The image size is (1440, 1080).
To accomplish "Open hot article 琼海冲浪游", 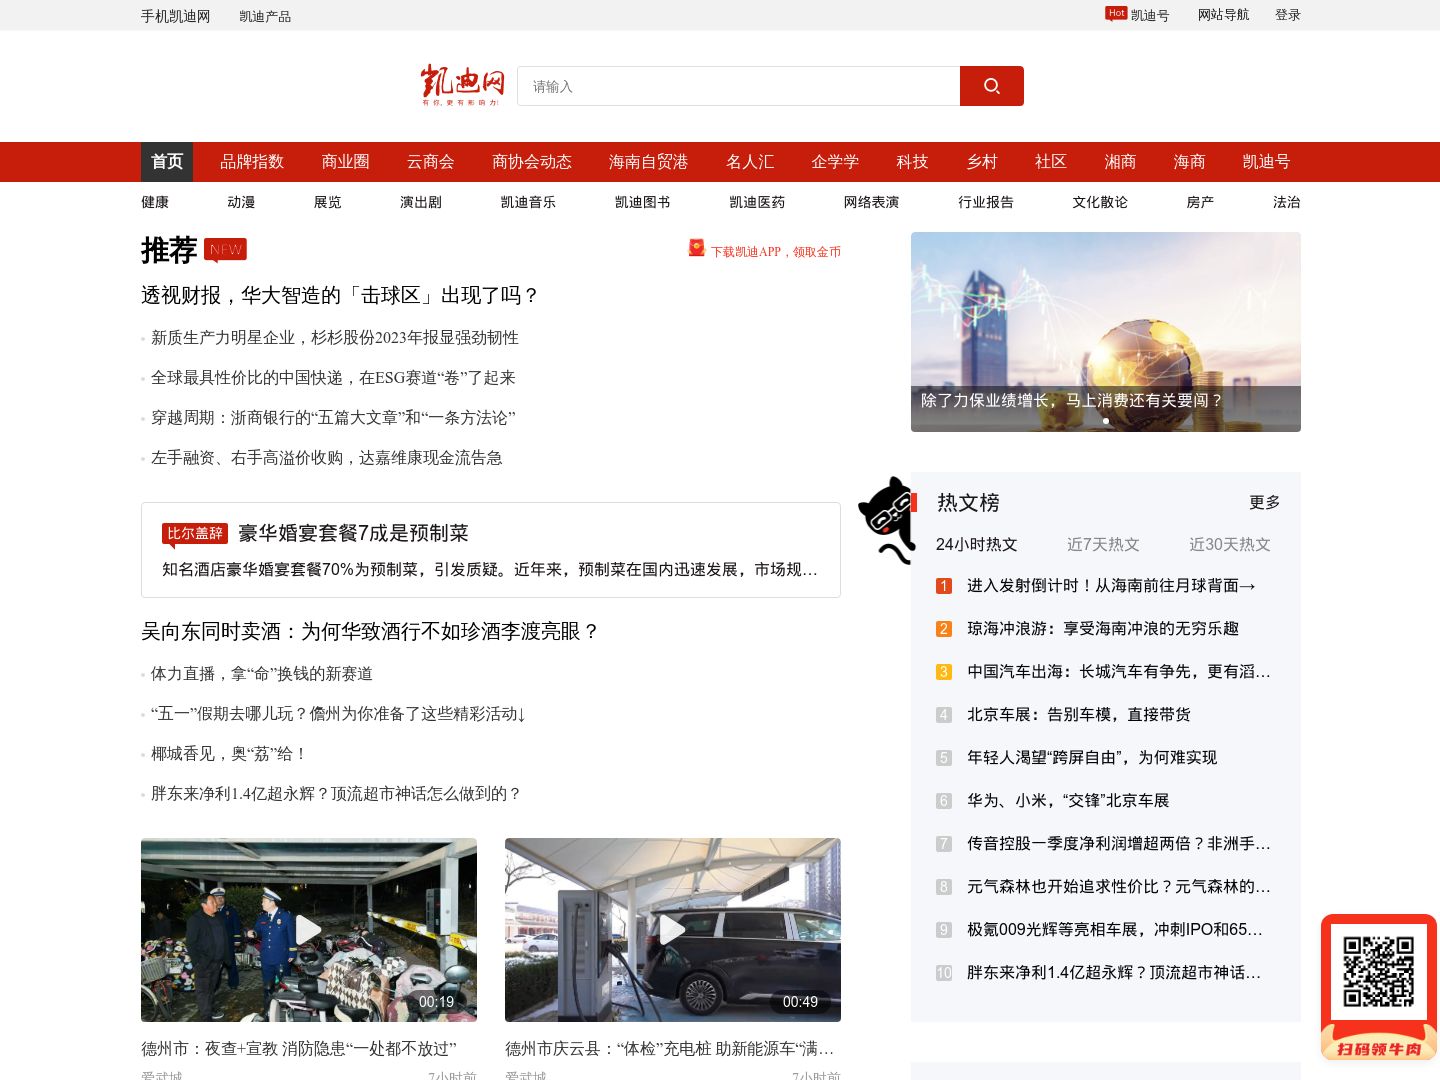I will coord(1103,629).
